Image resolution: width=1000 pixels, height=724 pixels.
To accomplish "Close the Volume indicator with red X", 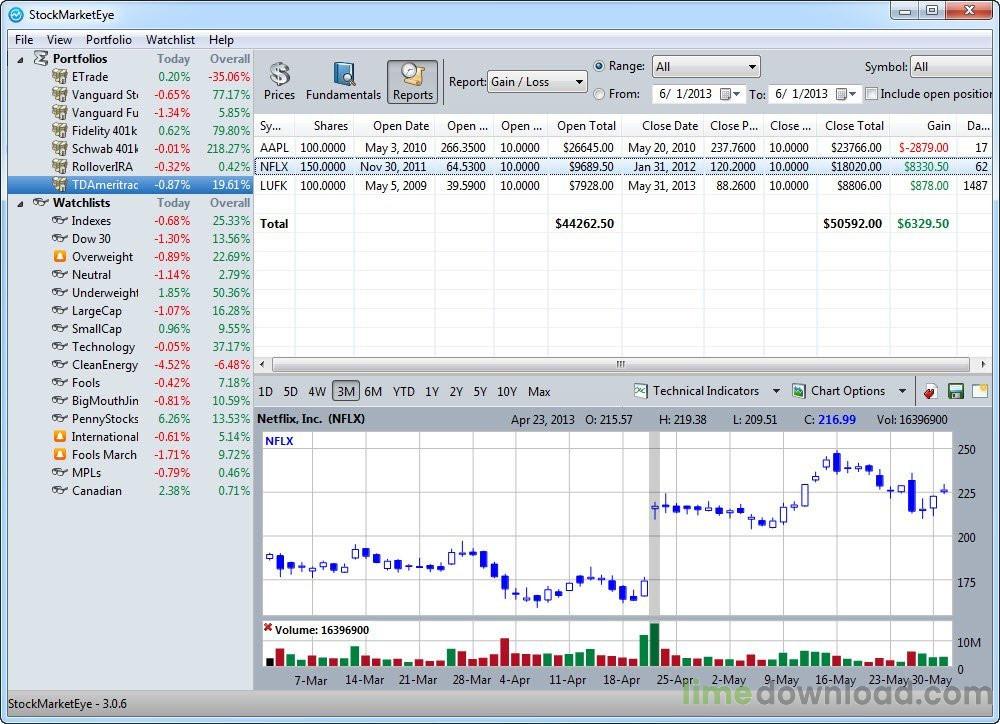I will (268, 629).
